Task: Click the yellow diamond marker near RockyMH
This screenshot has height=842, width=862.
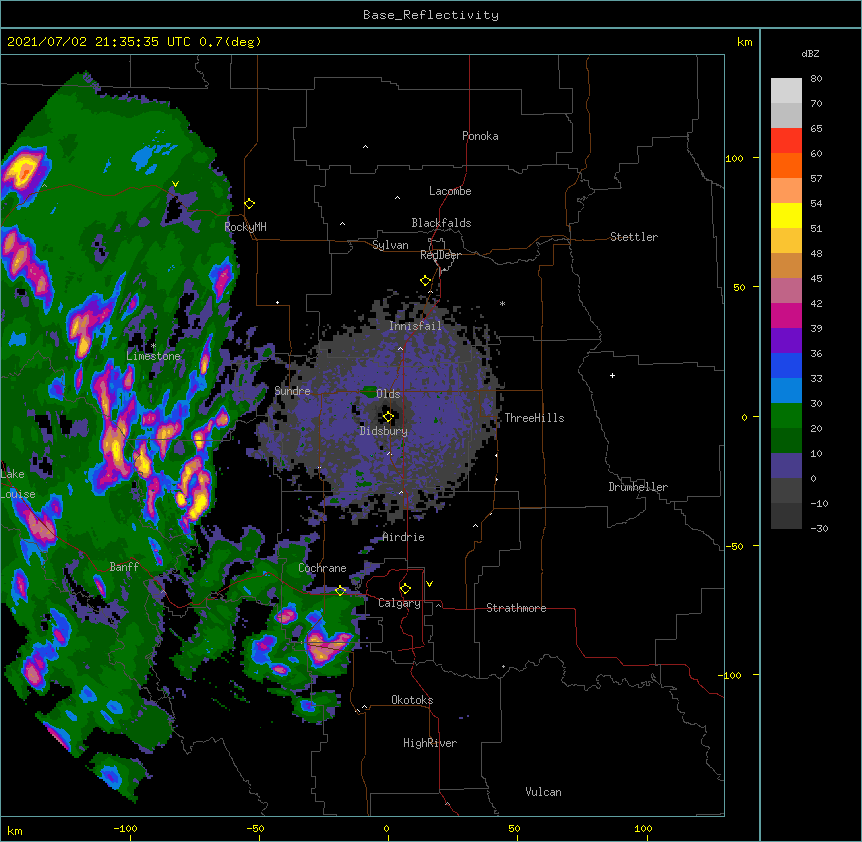Action: pyautogui.click(x=250, y=204)
